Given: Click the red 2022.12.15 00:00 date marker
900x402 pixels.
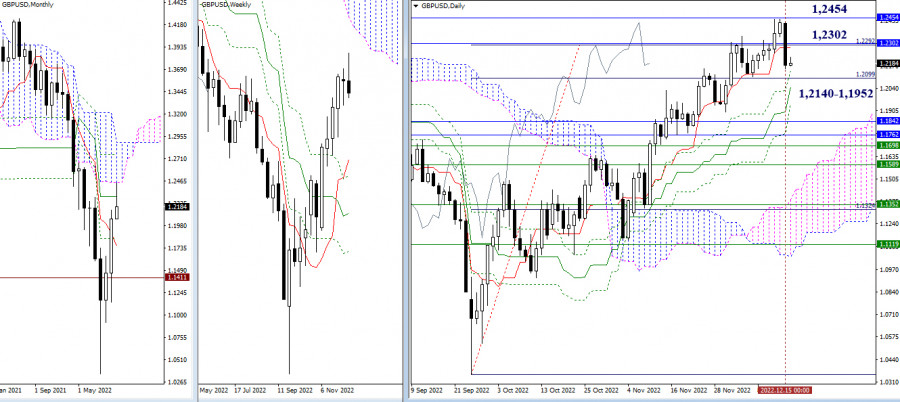Looking at the screenshot, I should [784, 388].
